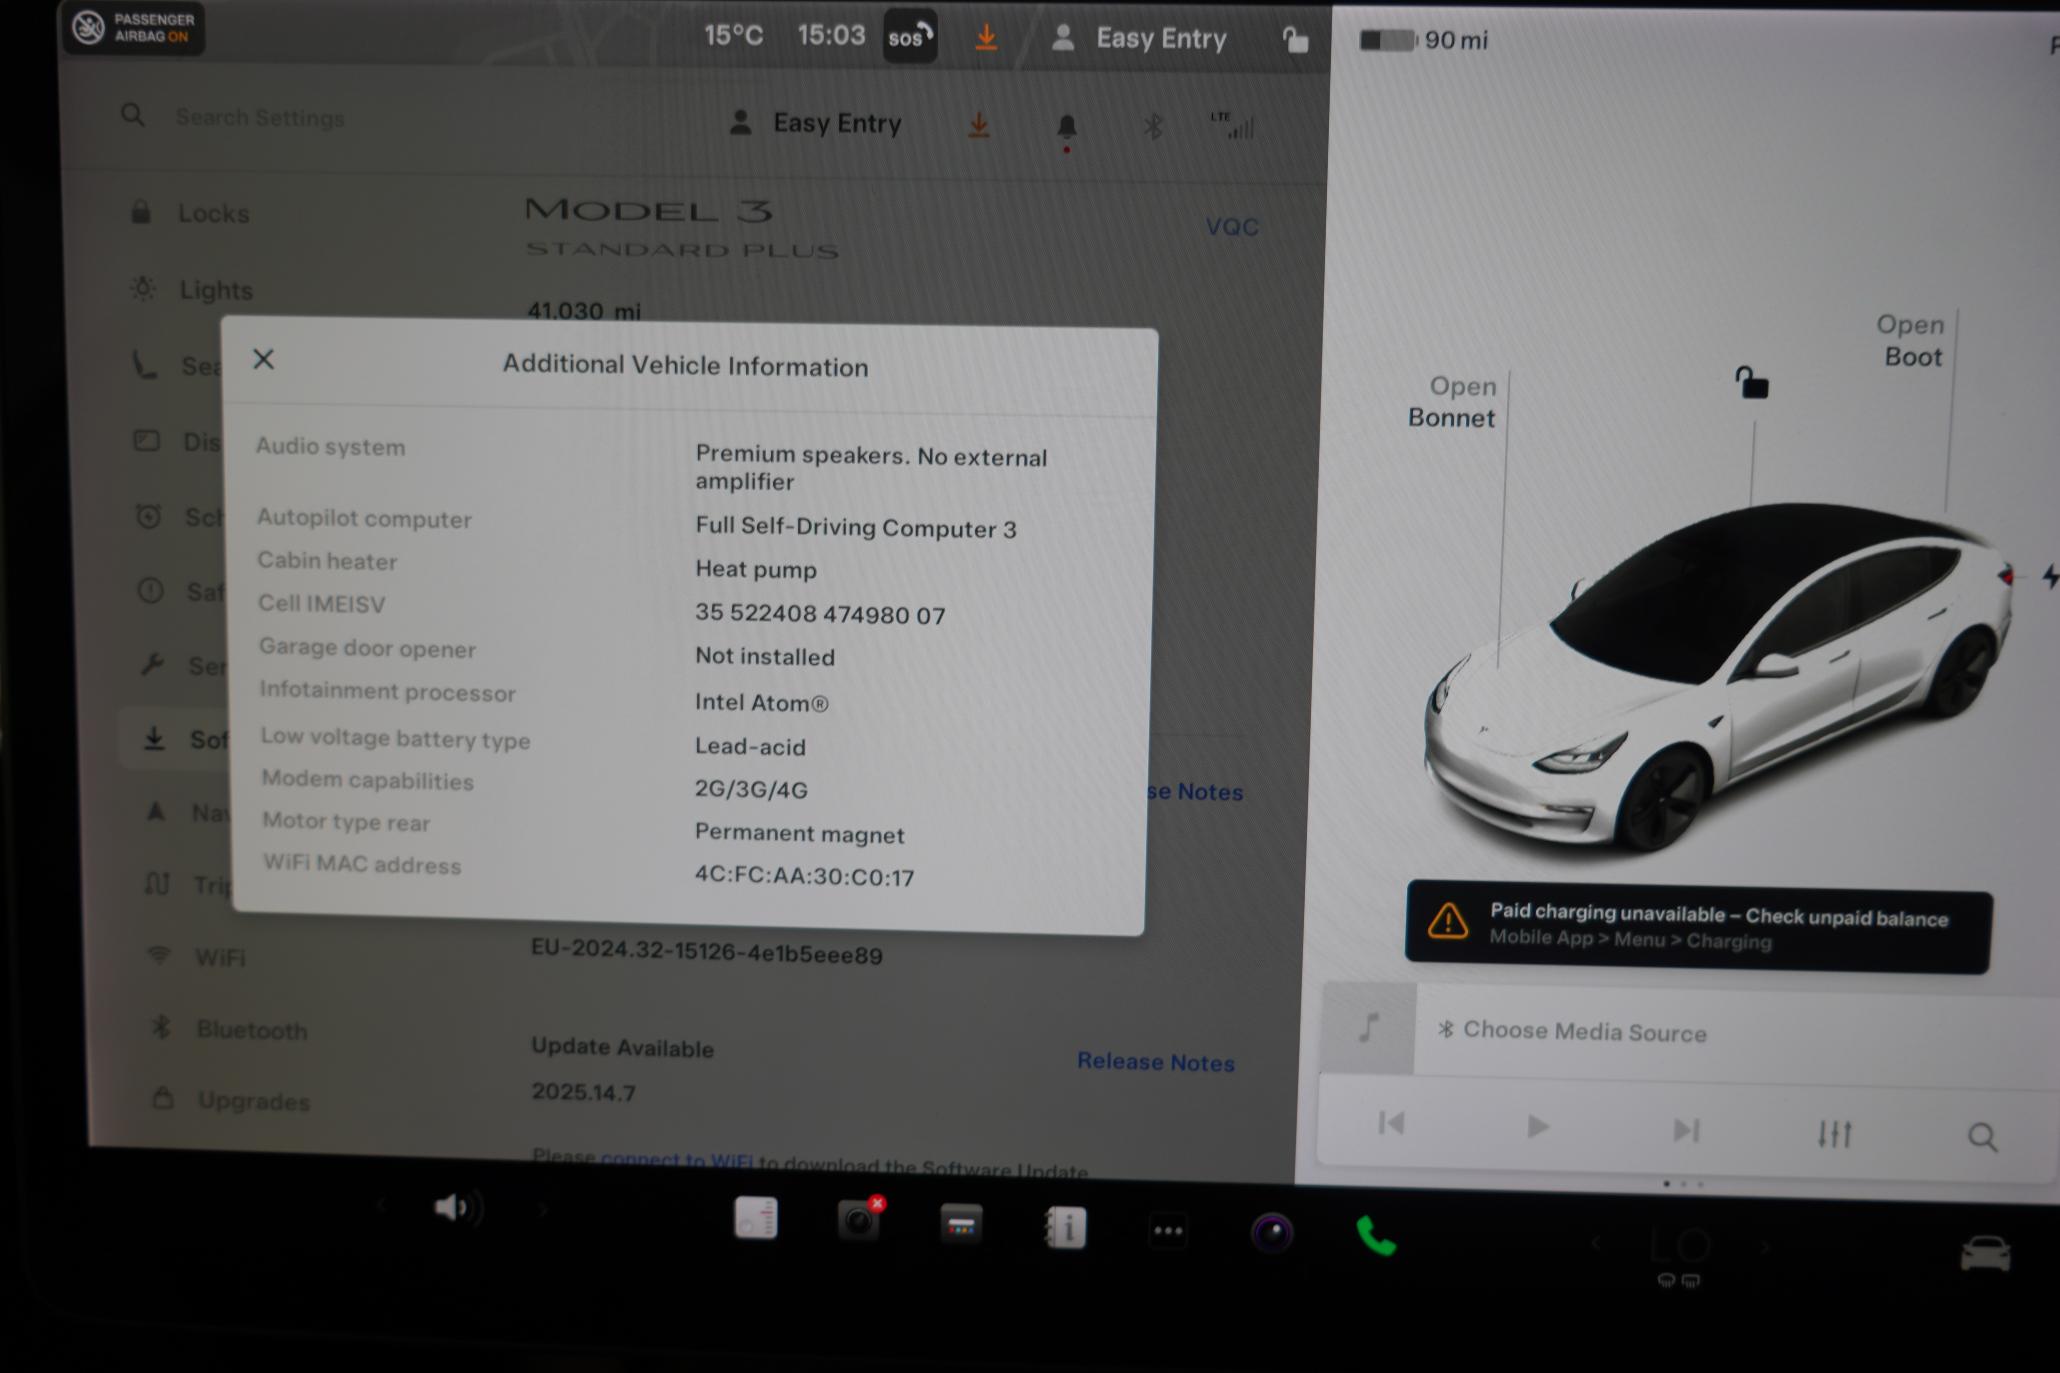The image size is (2060, 1373).
Task: Open audio equalizer settings icon
Action: 1835,1134
